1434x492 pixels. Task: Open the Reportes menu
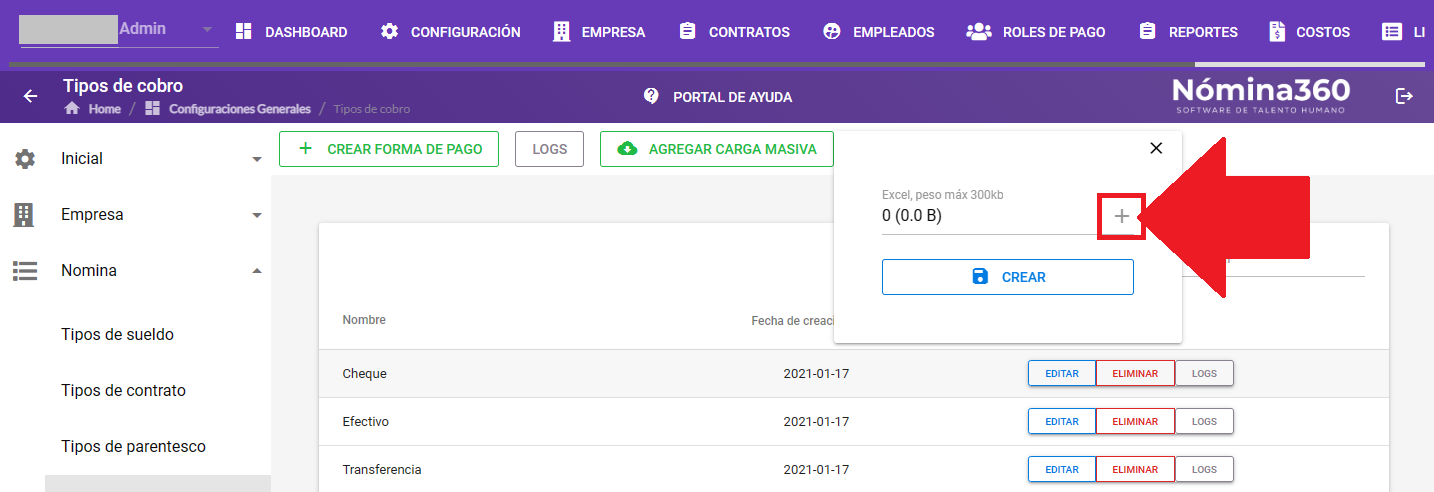(1188, 32)
